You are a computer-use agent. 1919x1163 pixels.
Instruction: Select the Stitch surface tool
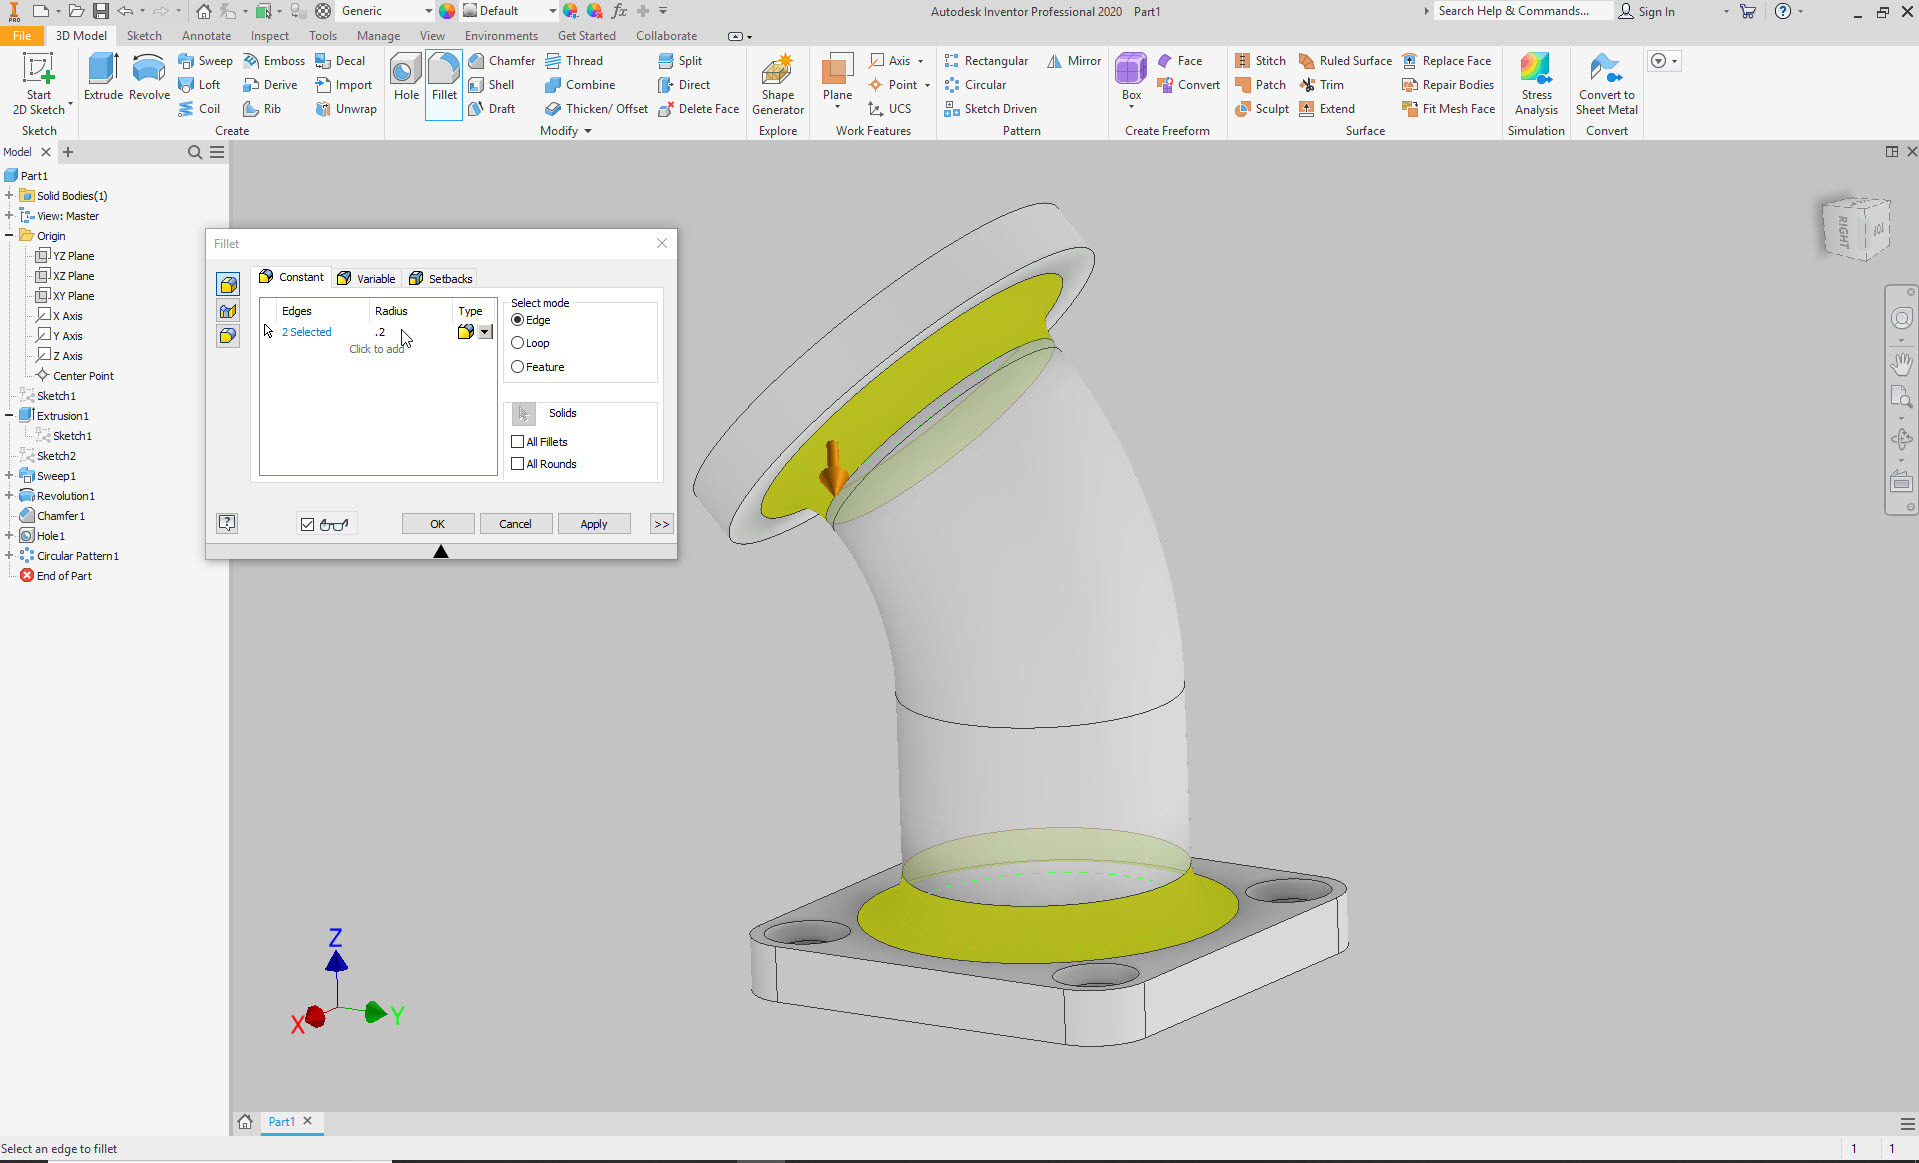[x=1261, y=61]
